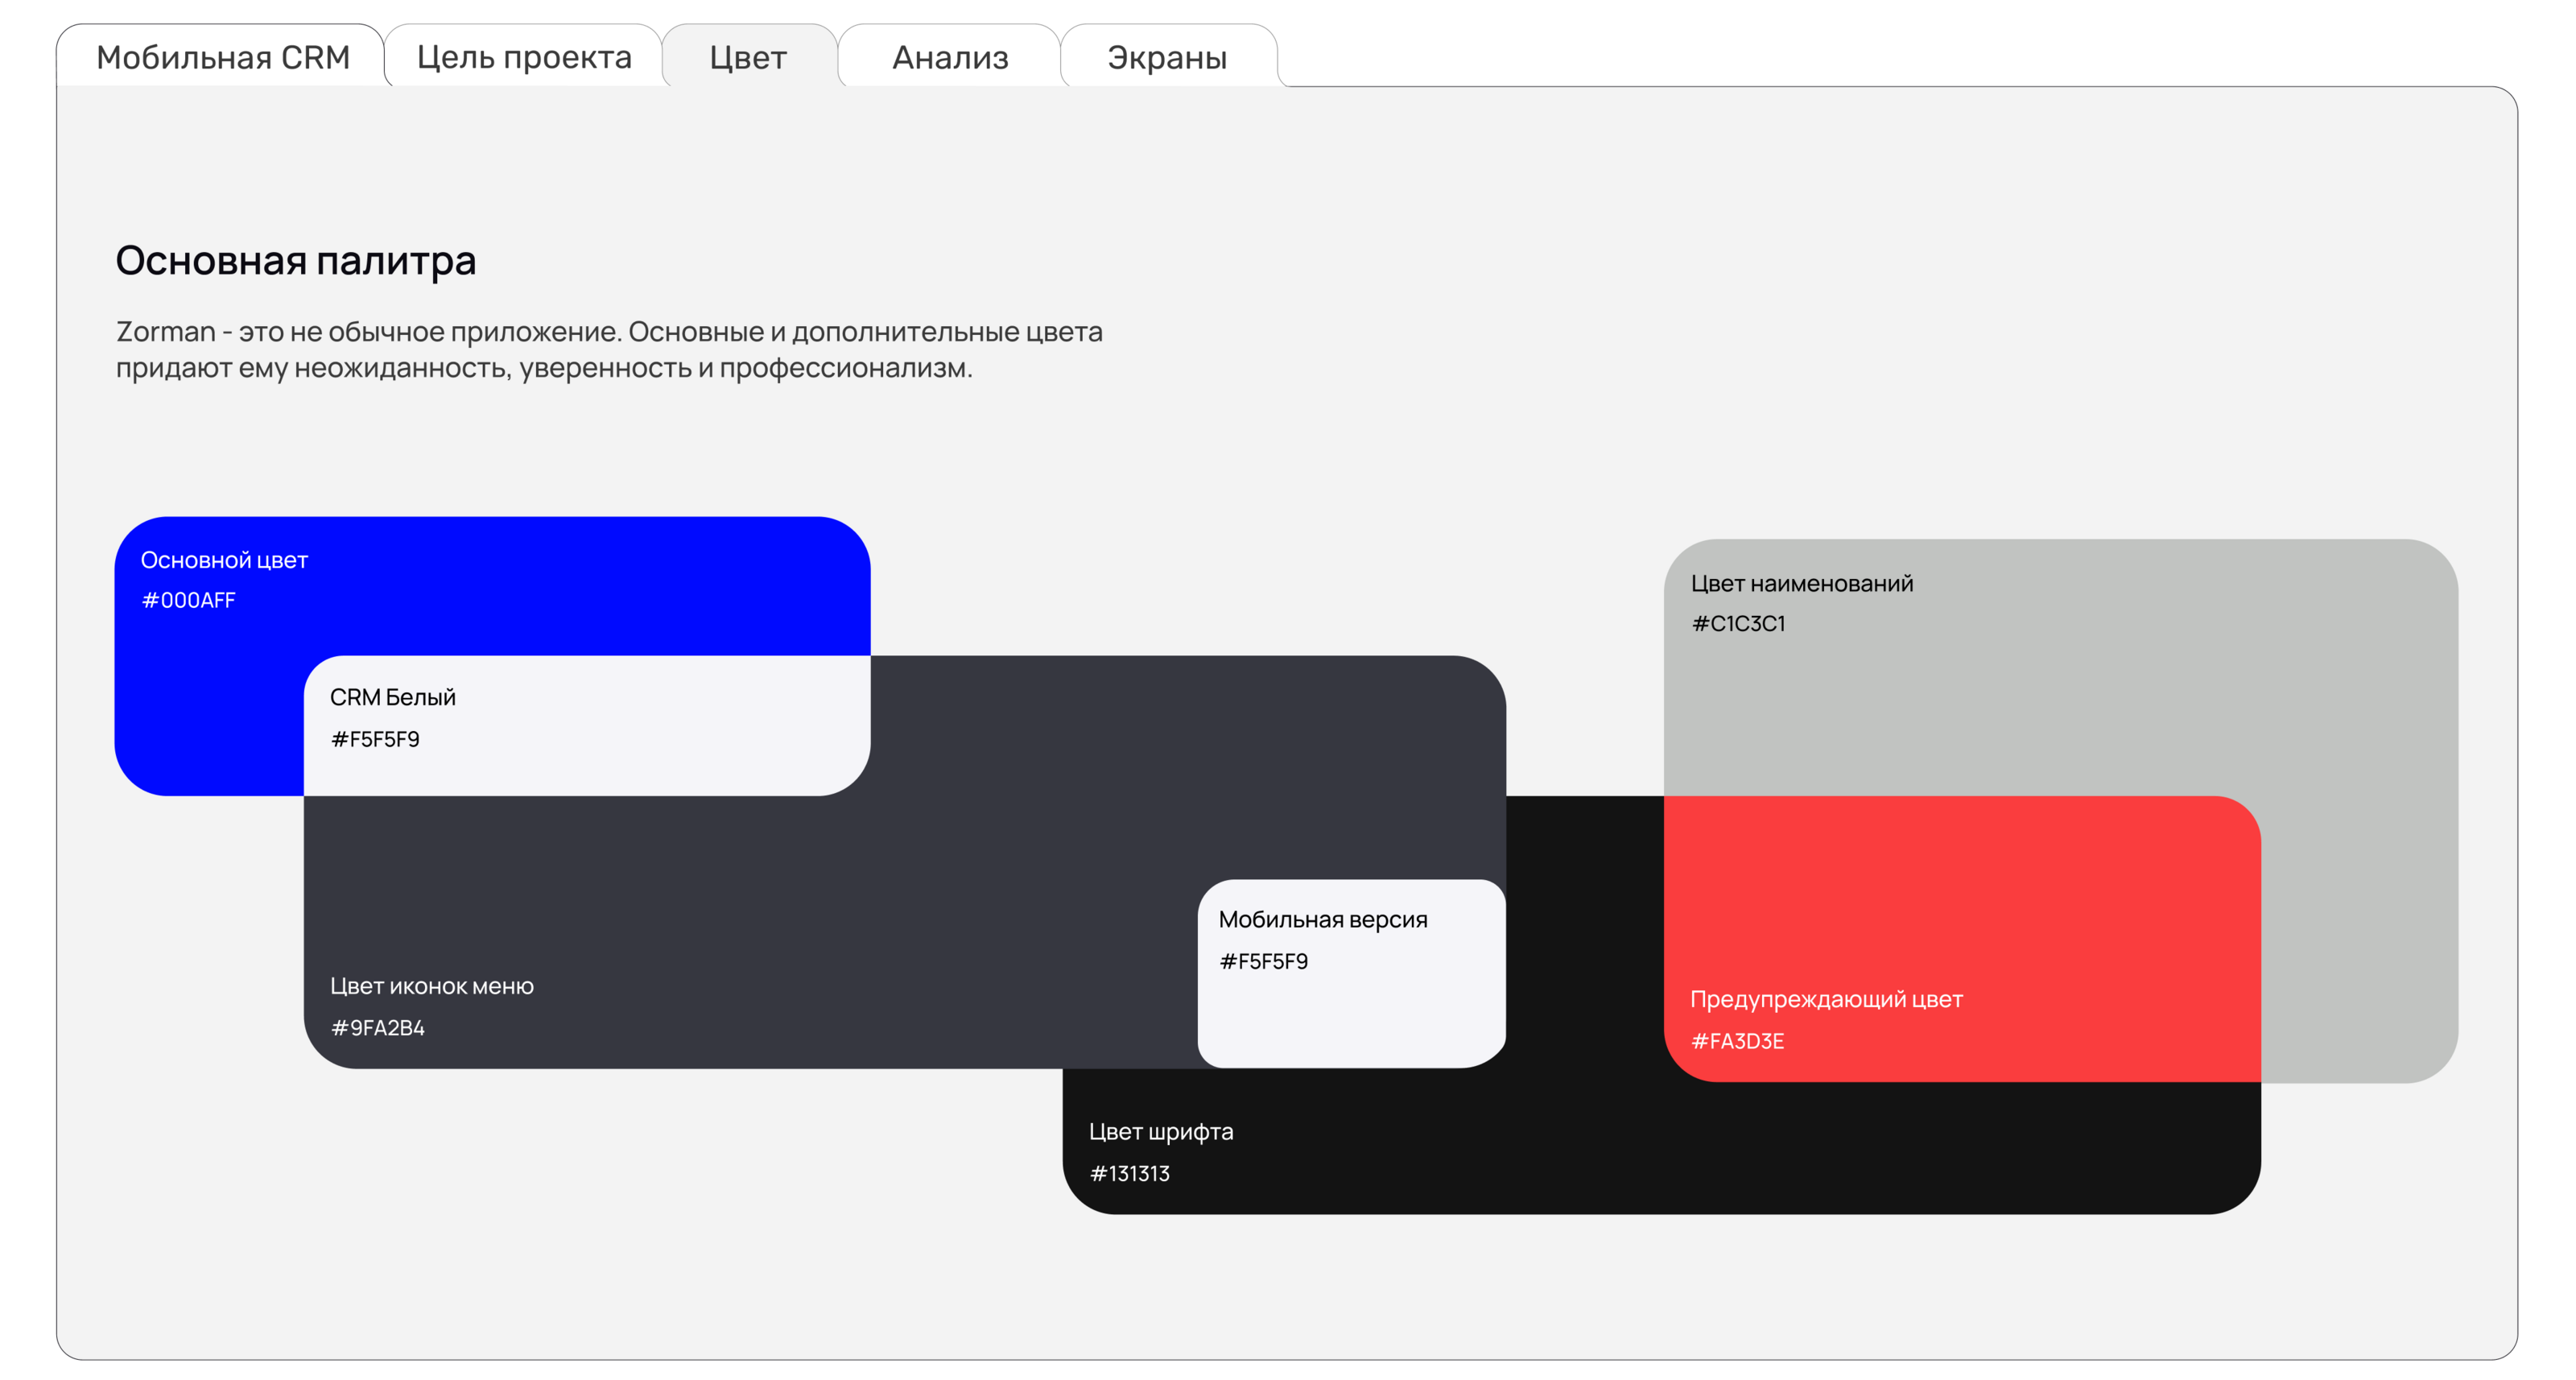Click the #131313 hex code
This screenshot has height=1380, width=2576.
1129,1173
